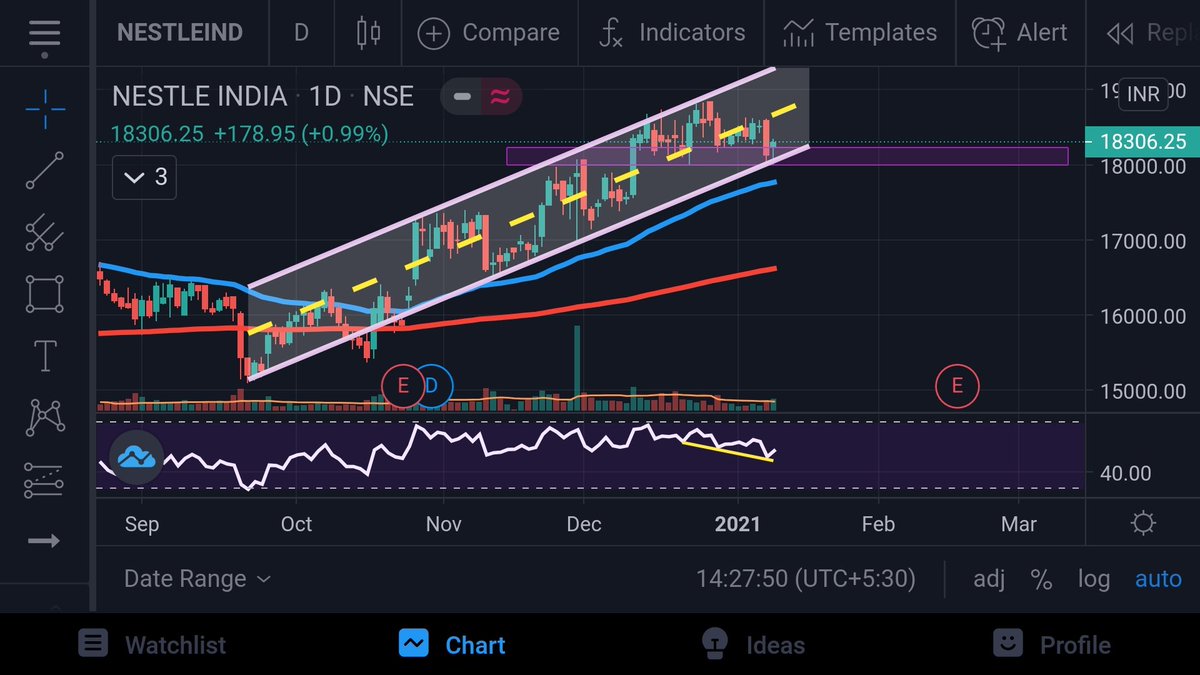Open the Indicators list
The width and height of the screenshot is (1200, 675).
[x=672, y=32]
